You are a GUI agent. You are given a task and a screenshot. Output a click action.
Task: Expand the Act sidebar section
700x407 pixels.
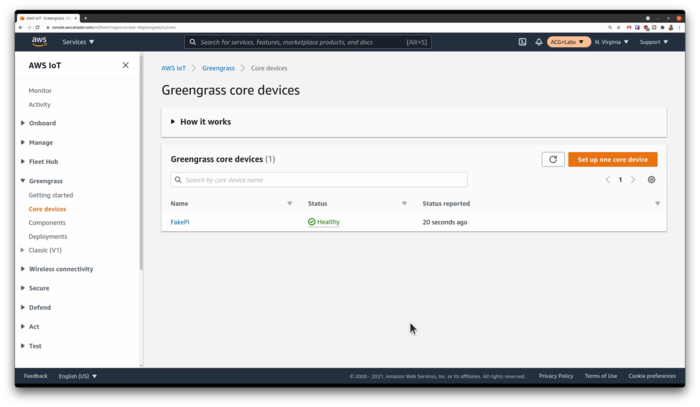(23, 326)
